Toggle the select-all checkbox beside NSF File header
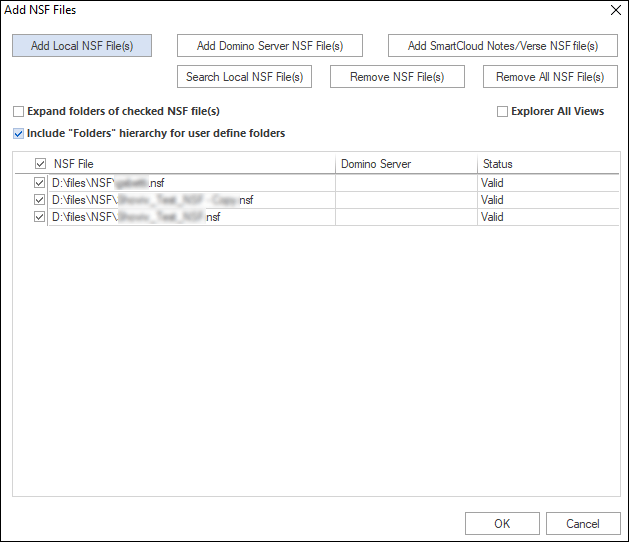The image size is (629, 542). click(41, 164)
